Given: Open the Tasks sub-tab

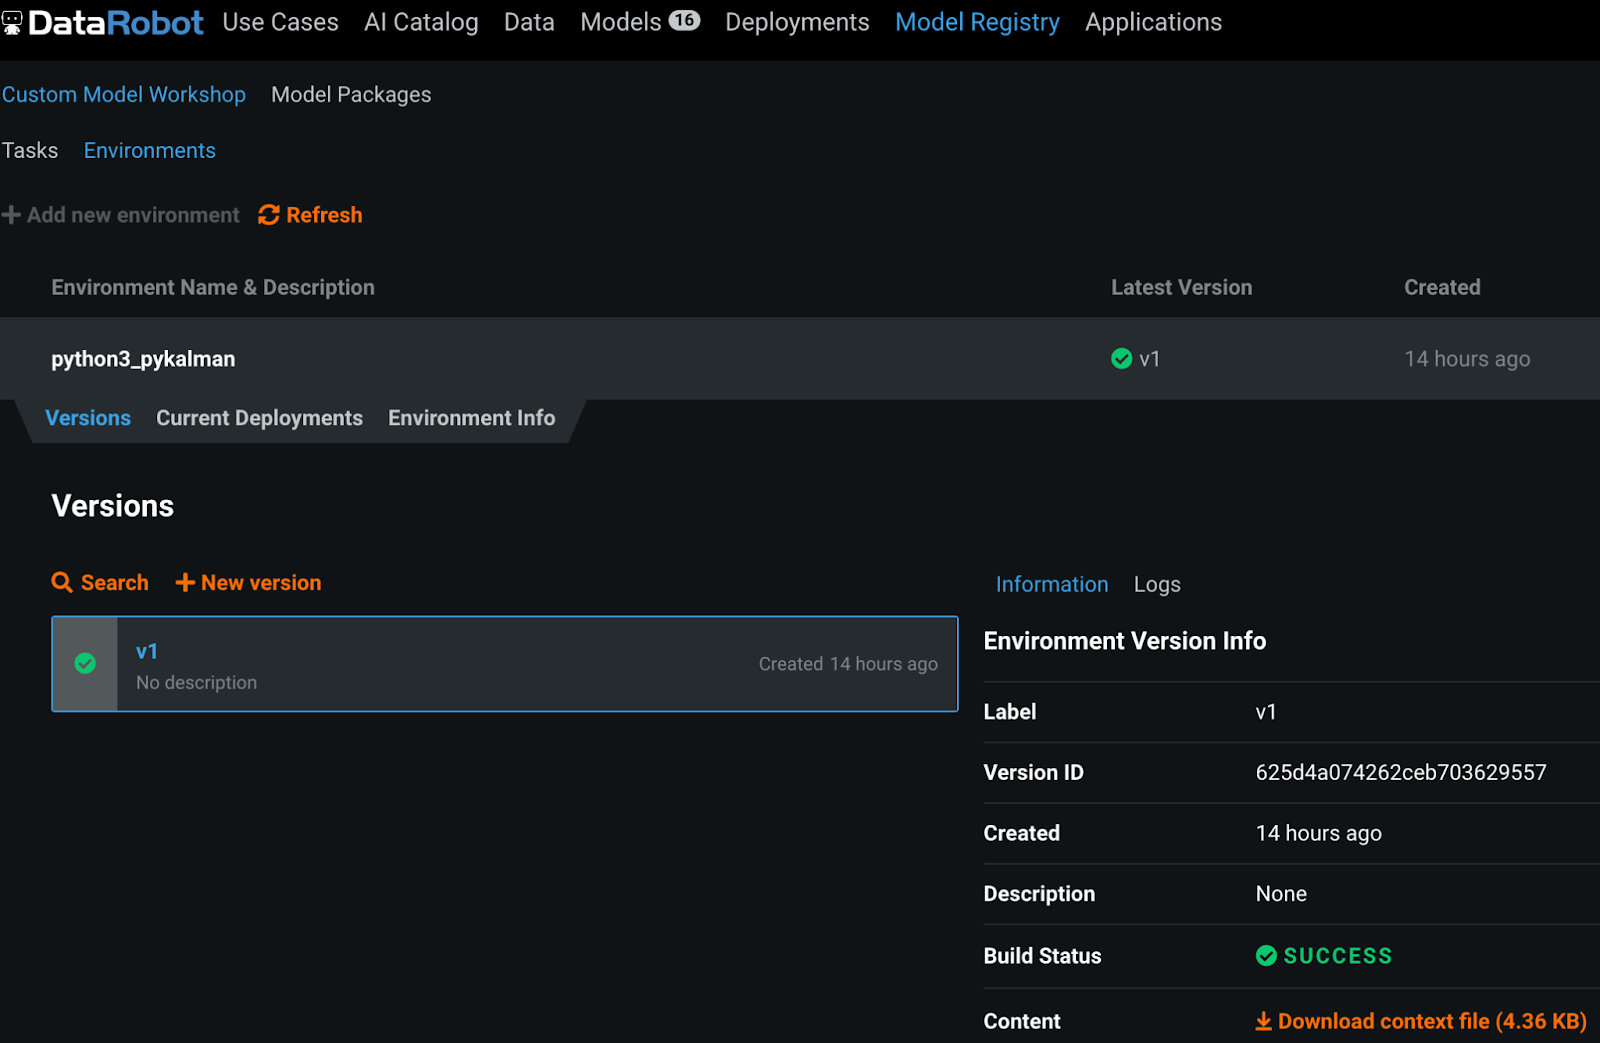Looking at the screenshot, I should point(30,150).
